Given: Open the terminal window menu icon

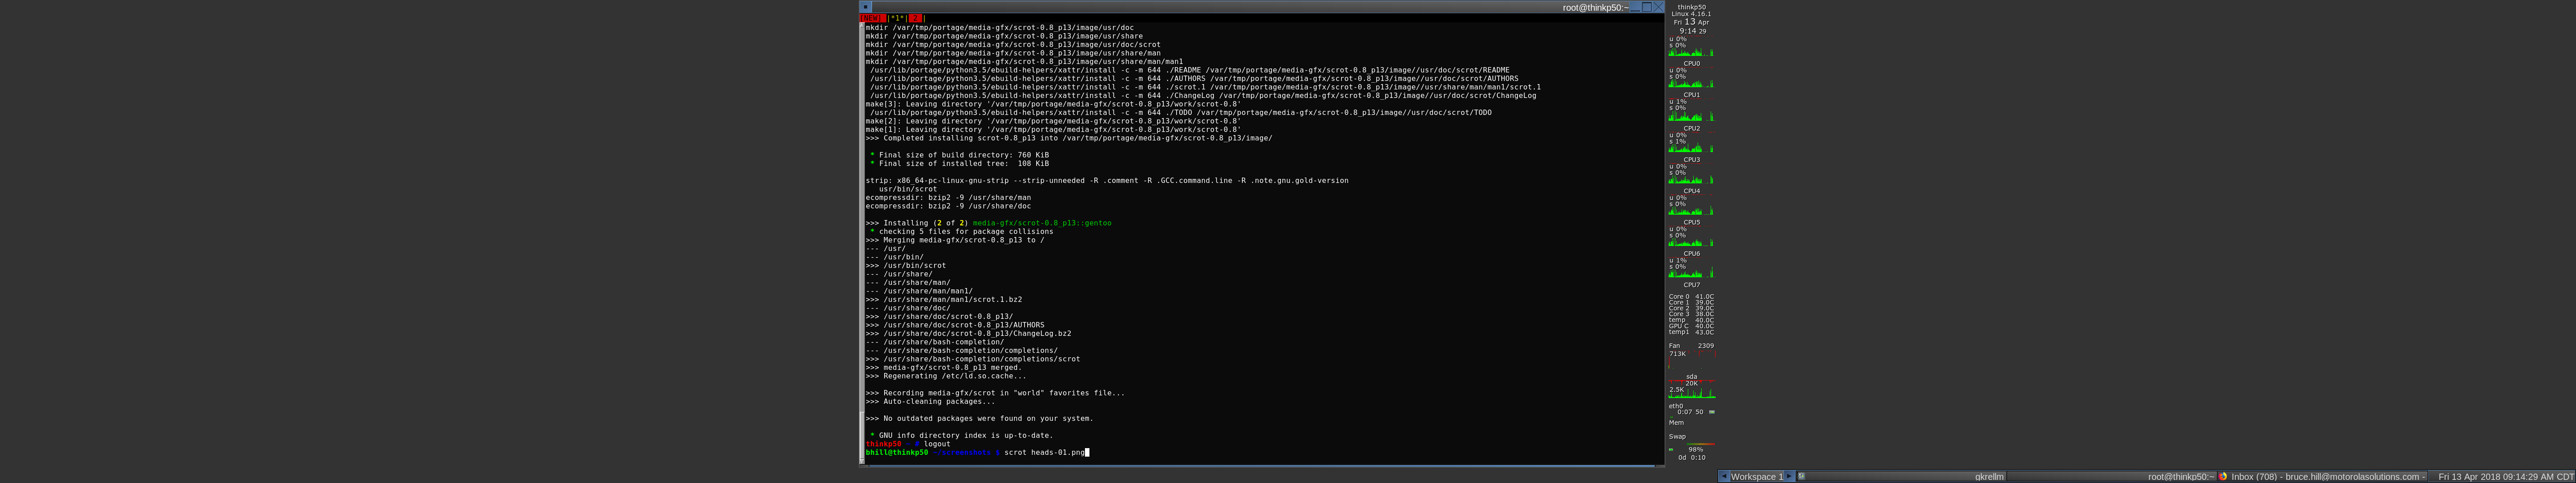Looking at the screenshot, I should point(866,7).
